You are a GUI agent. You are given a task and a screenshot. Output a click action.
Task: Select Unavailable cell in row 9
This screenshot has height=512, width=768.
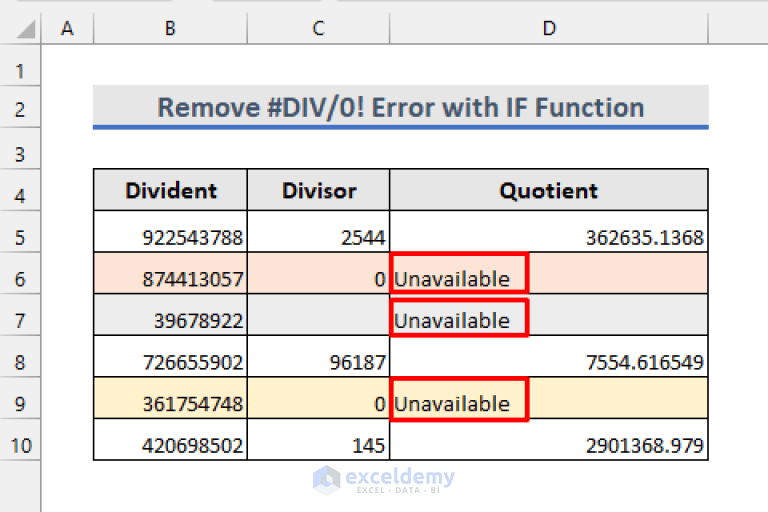[549, 398]
